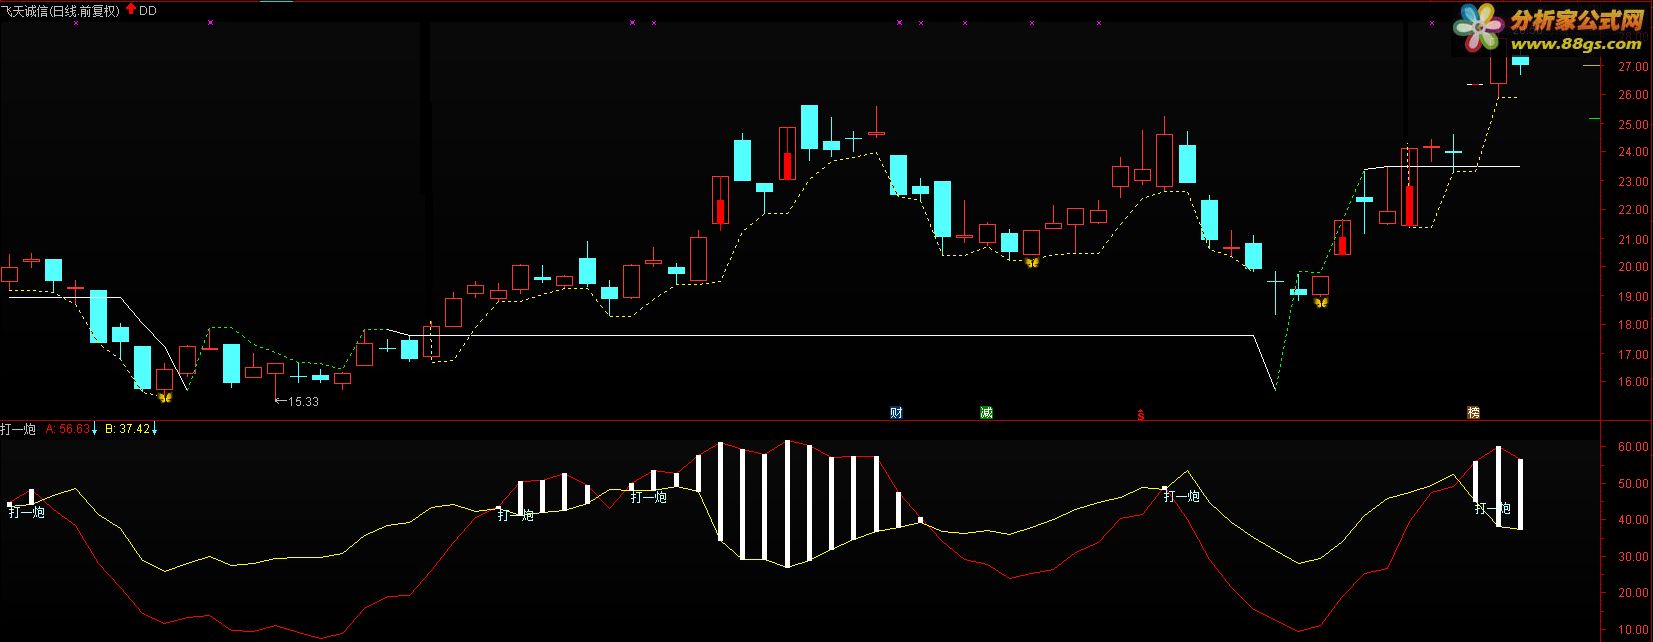
Task: Click the A: 56.63 indicator value
Action: (x=67, y=429)
